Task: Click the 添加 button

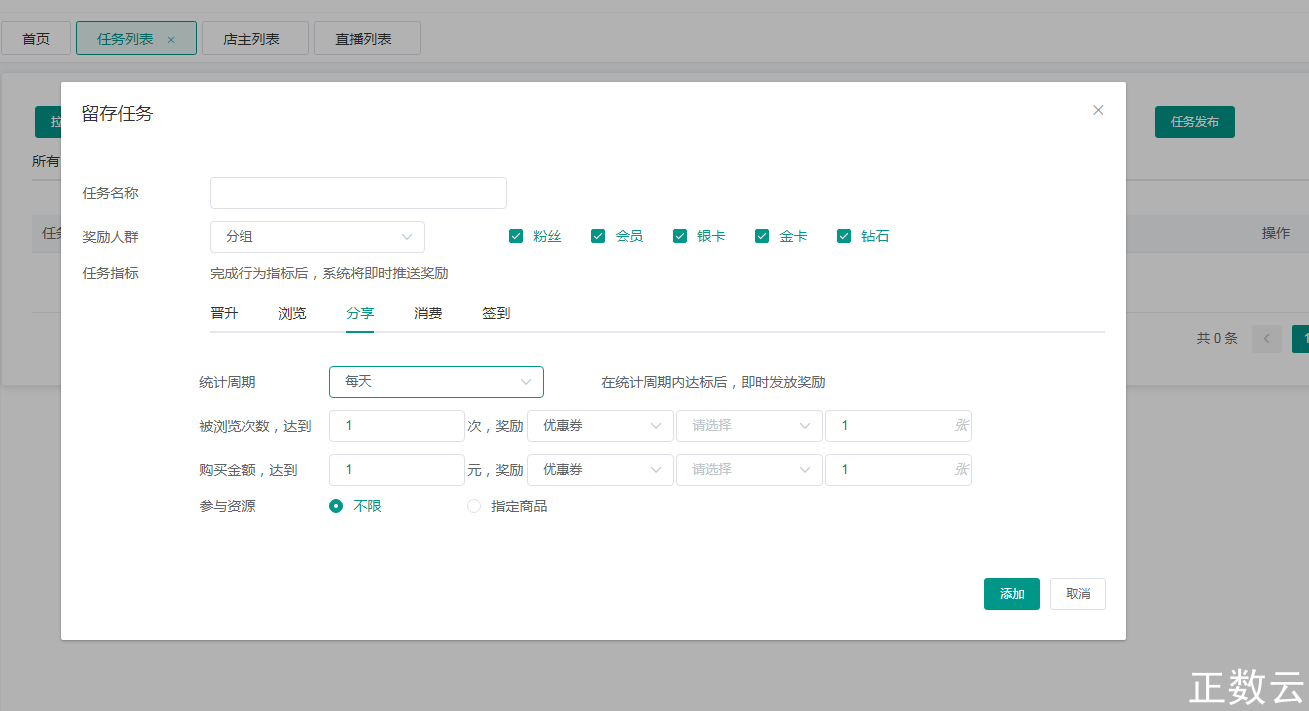Action: pos(1012,594)
